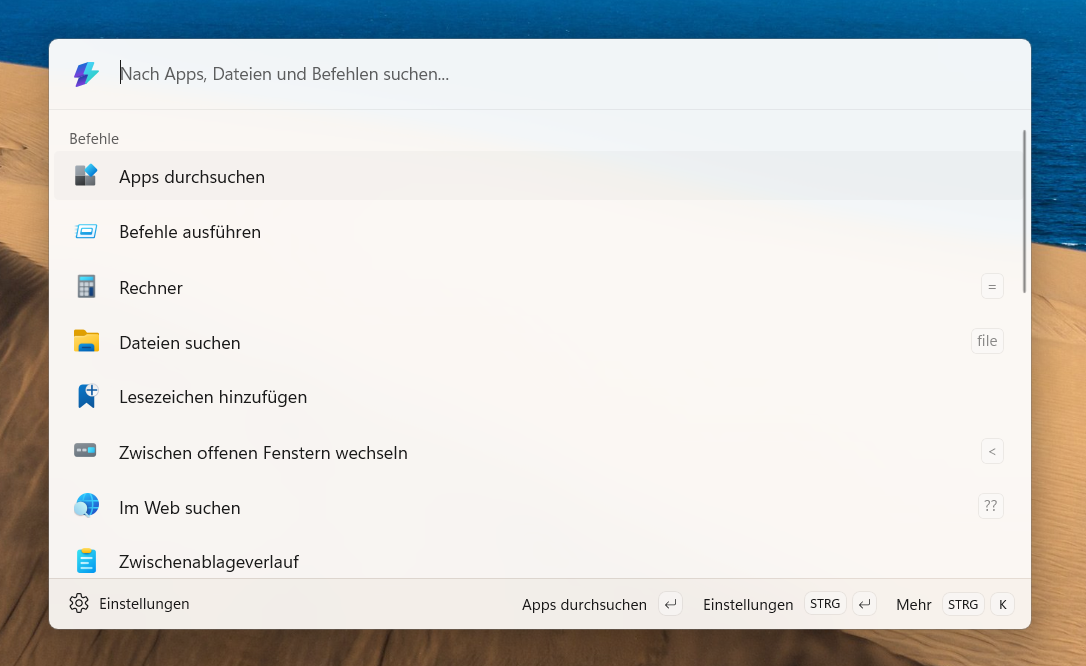Open the Rechner command

click(538, 287)
